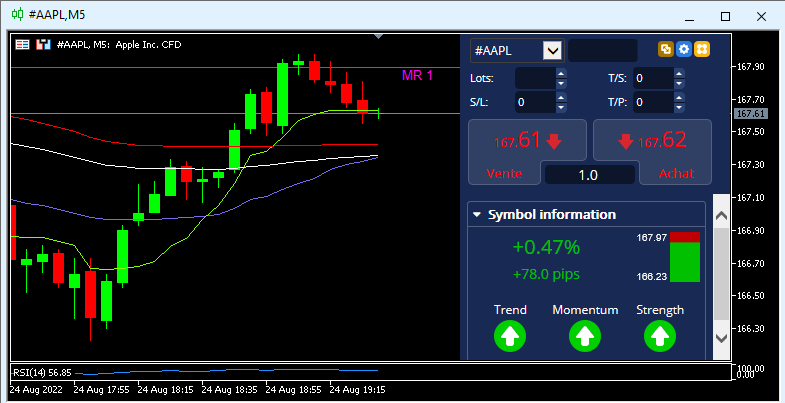Click the 1.0 volume field
The width and height of the screenshot is (785, 403).
(589, 175)
